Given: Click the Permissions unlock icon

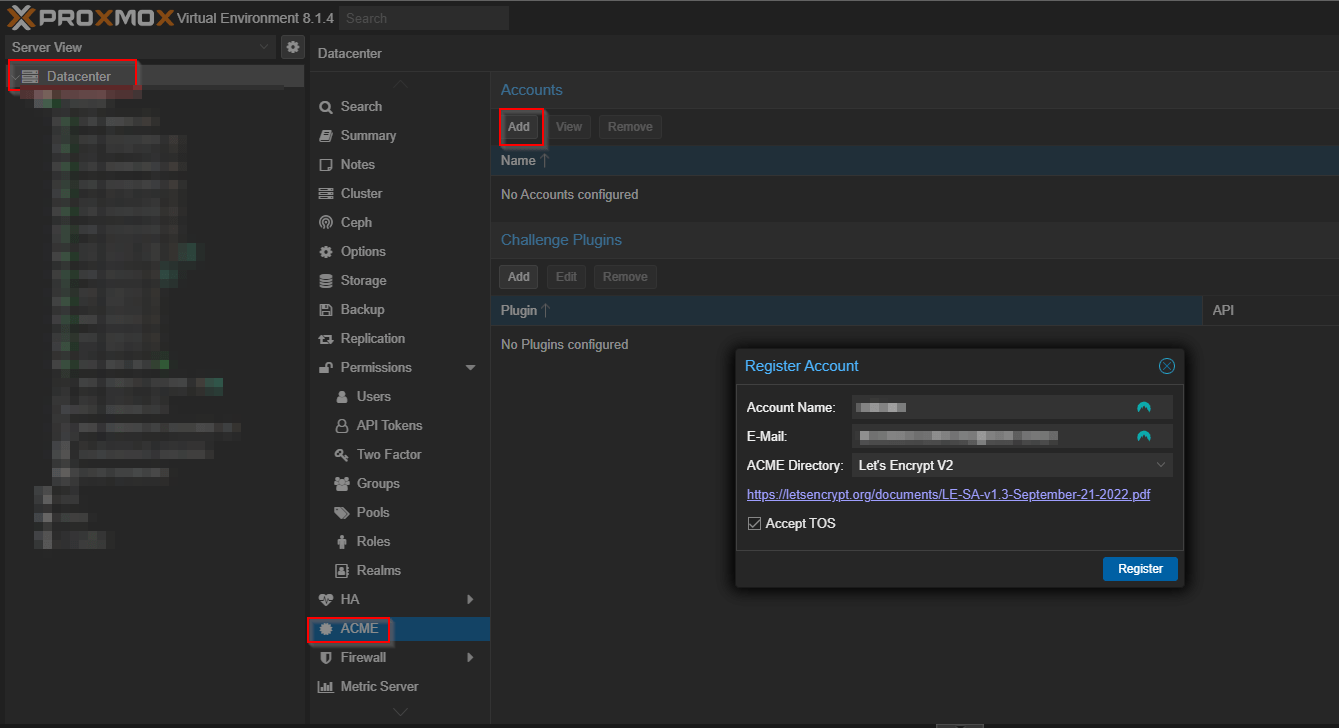Looking at the screenshot, I should 326,367.
